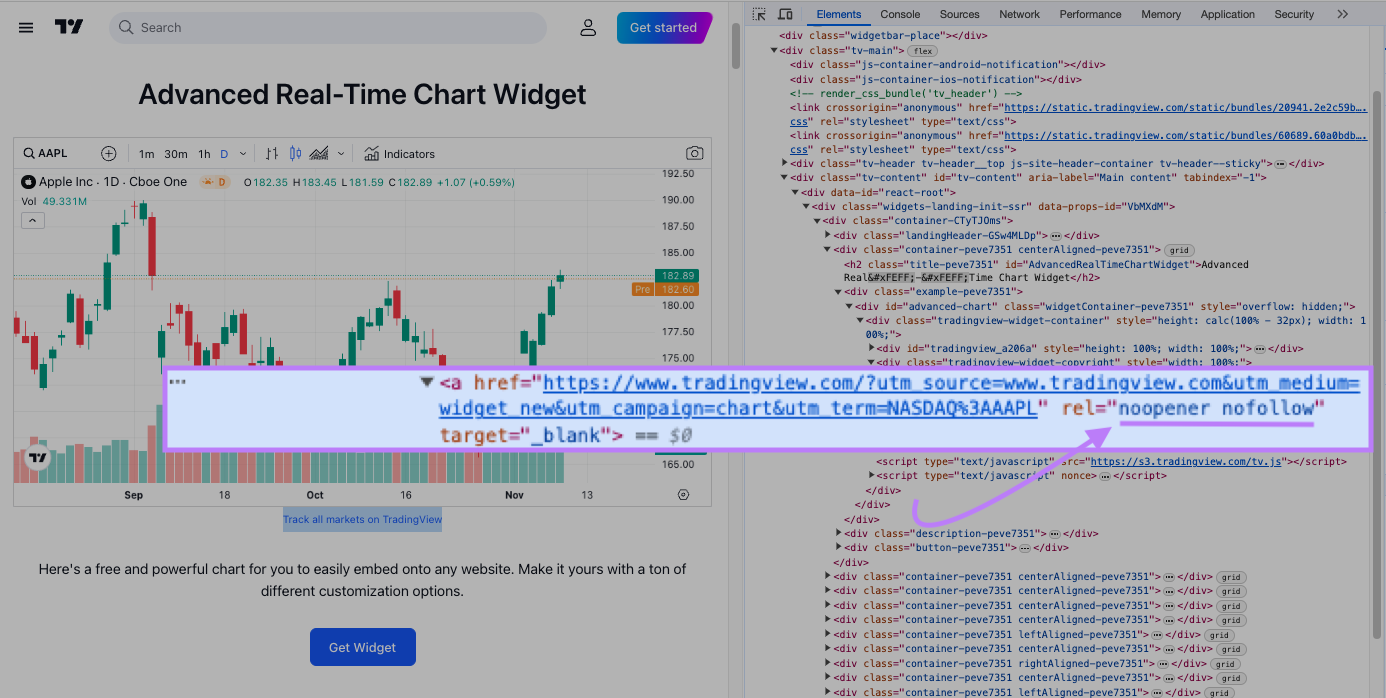Open the chart style dropdown chevron
The height and width of the screenshot is (698, 1386).
(341, 153)
